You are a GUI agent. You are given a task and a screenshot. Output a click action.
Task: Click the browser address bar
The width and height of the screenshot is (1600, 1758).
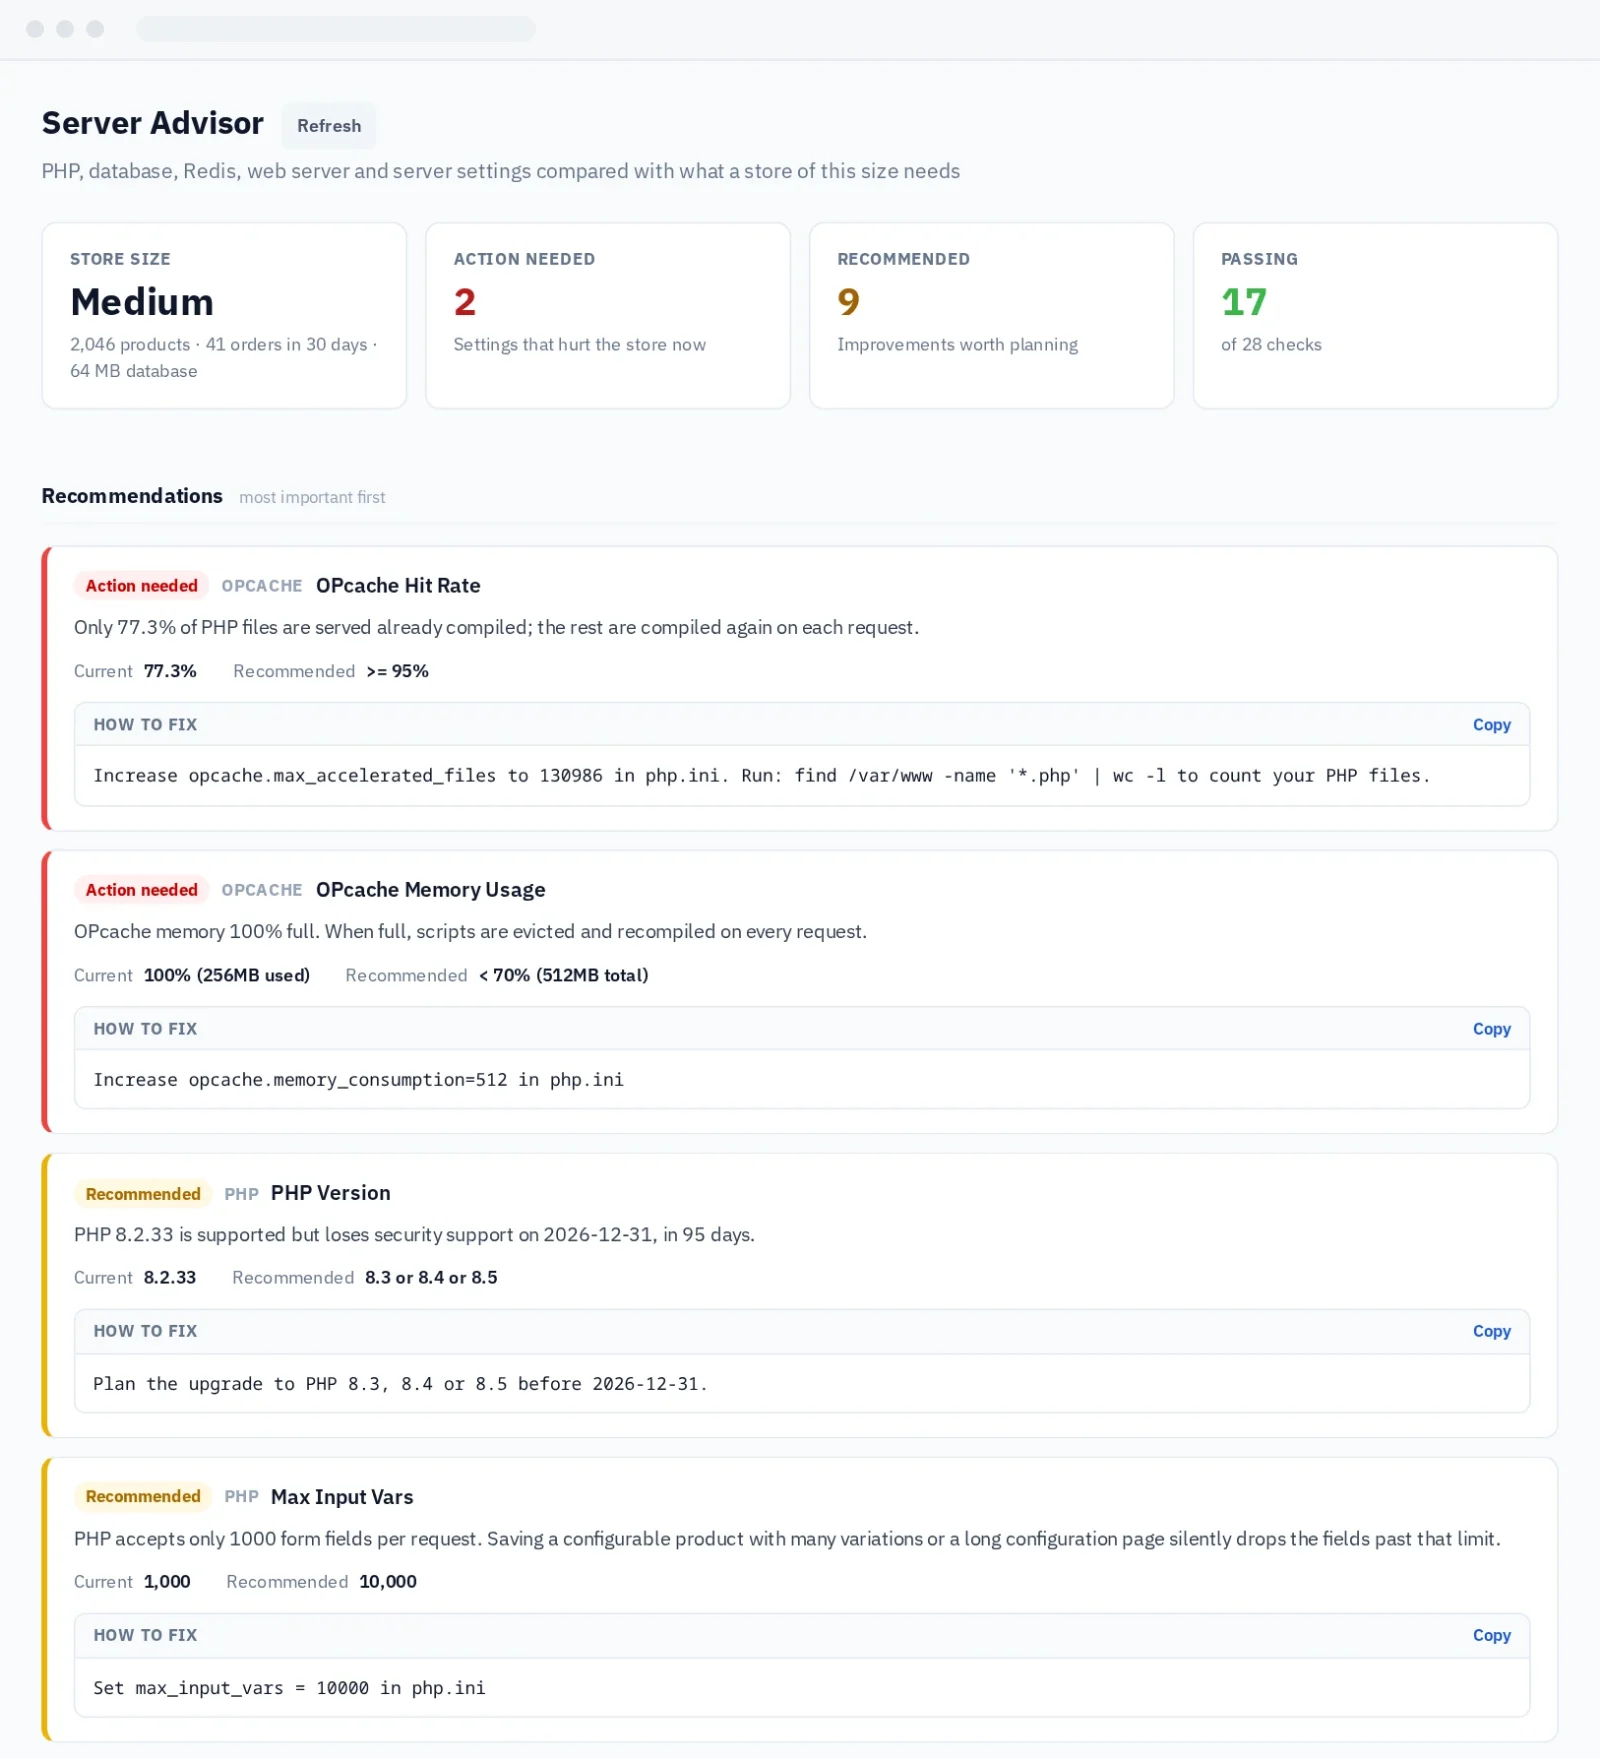click(336, 29)
